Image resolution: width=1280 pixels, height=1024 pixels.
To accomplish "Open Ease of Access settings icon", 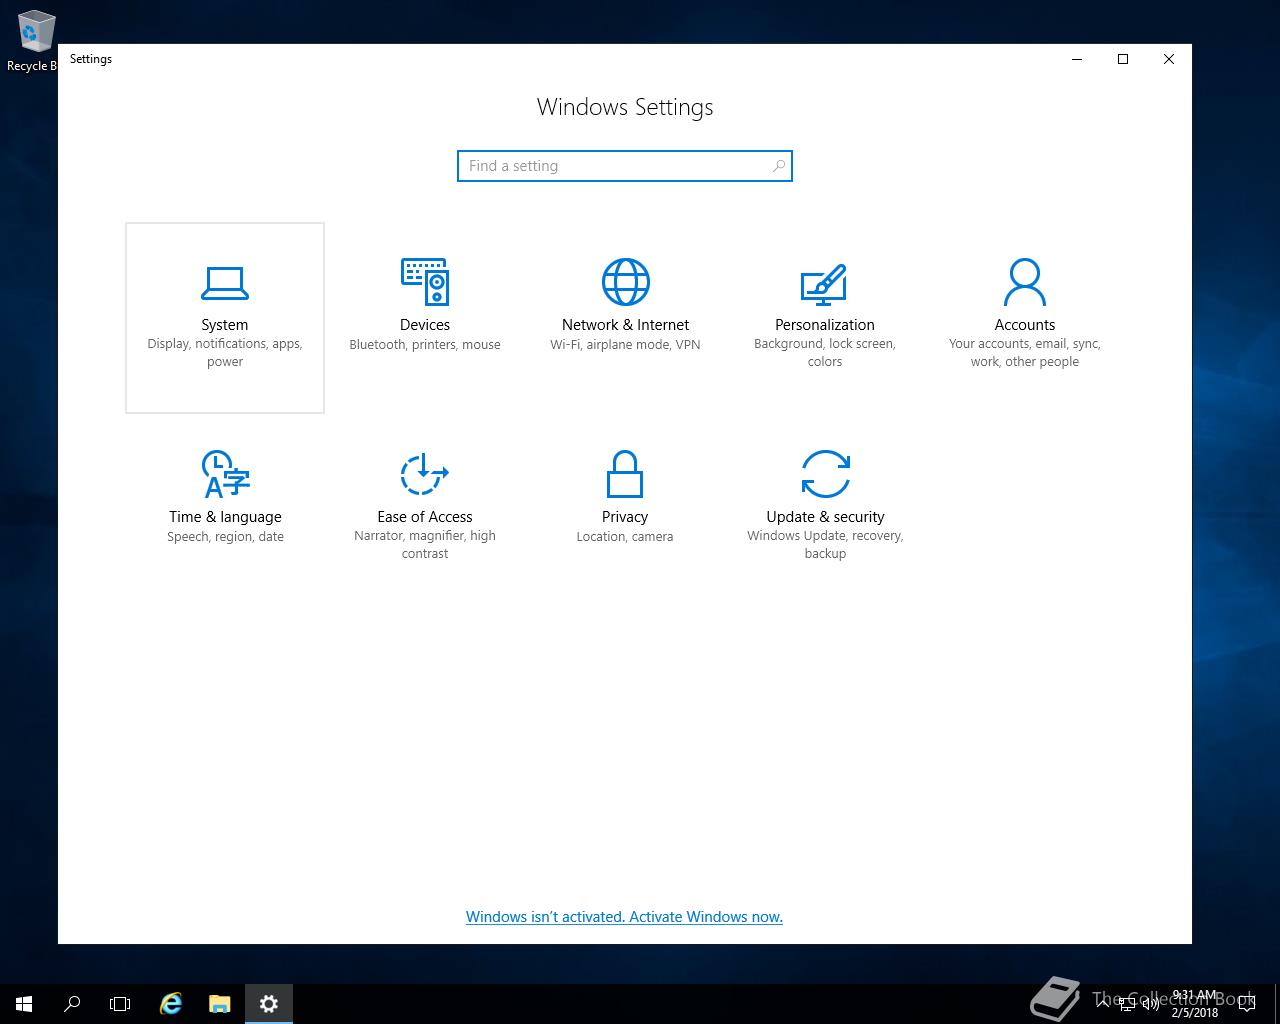I will pyautogui.click(x=424, y=474).
